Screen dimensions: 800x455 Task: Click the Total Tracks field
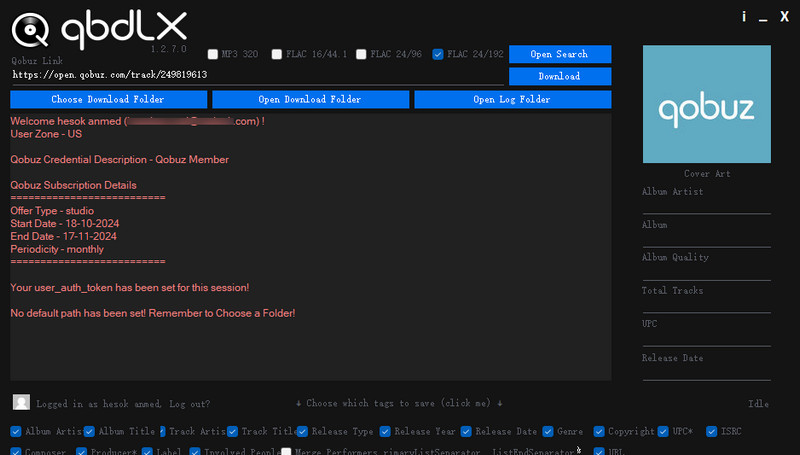tap(707, 305)
